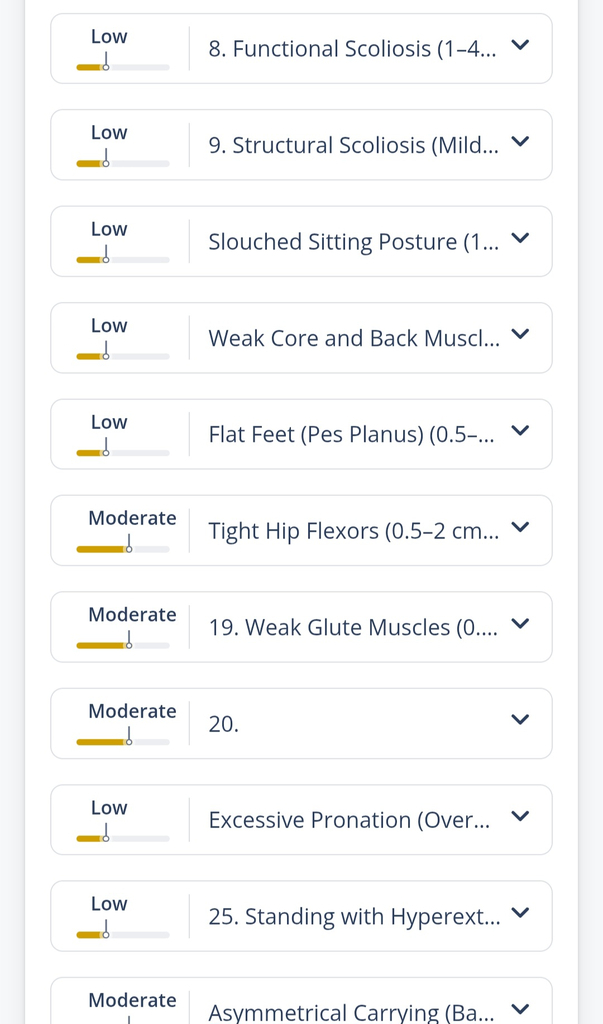Expand Asymmetrical Carrying chevron
603x1024 pixels.
[519, 1009]
